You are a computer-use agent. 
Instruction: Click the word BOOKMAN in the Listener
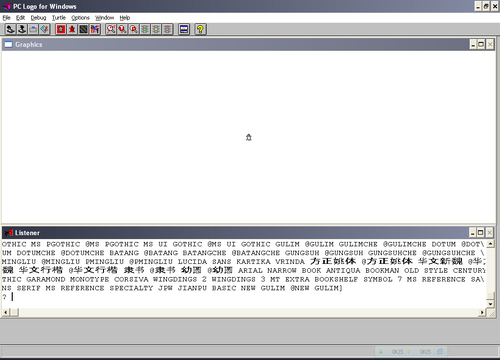[382, 270]
